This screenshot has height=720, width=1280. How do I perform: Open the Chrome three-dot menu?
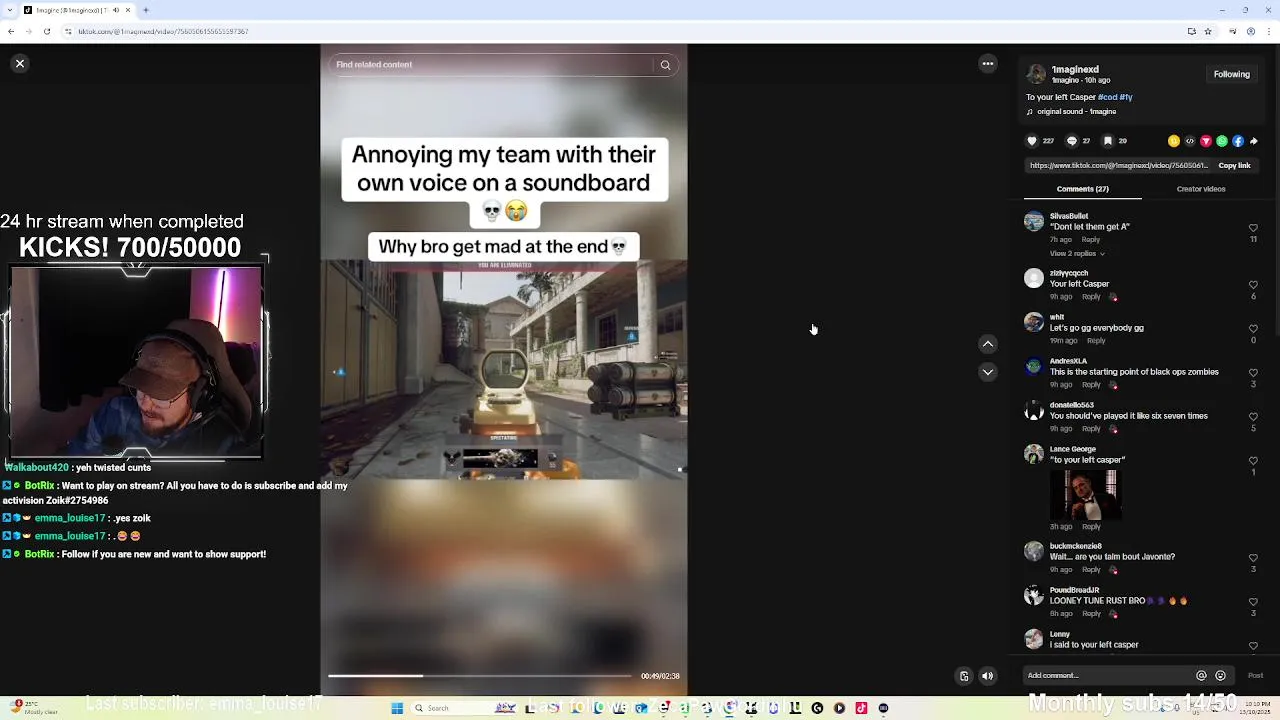(1270, 32)
